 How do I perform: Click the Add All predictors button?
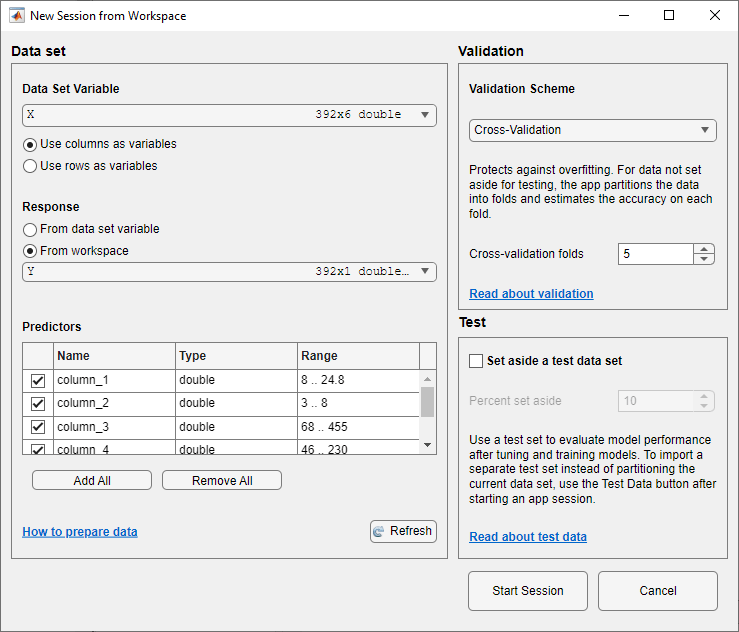point(92,481)
